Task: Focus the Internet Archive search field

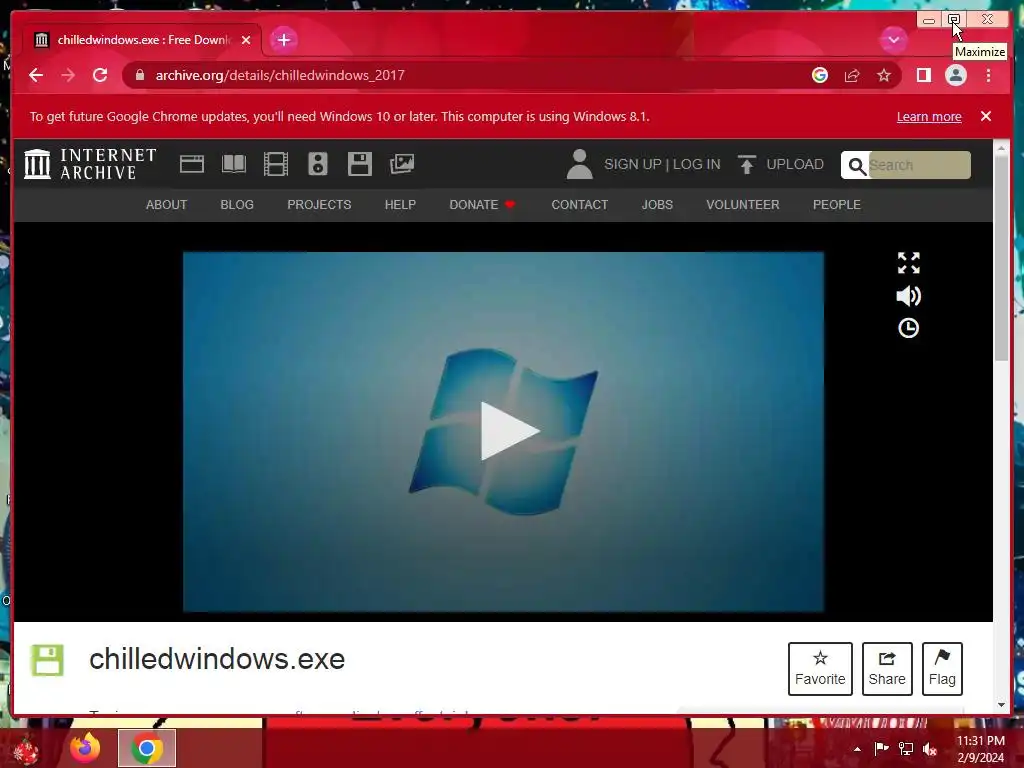Action: click(x=918, y=165)
